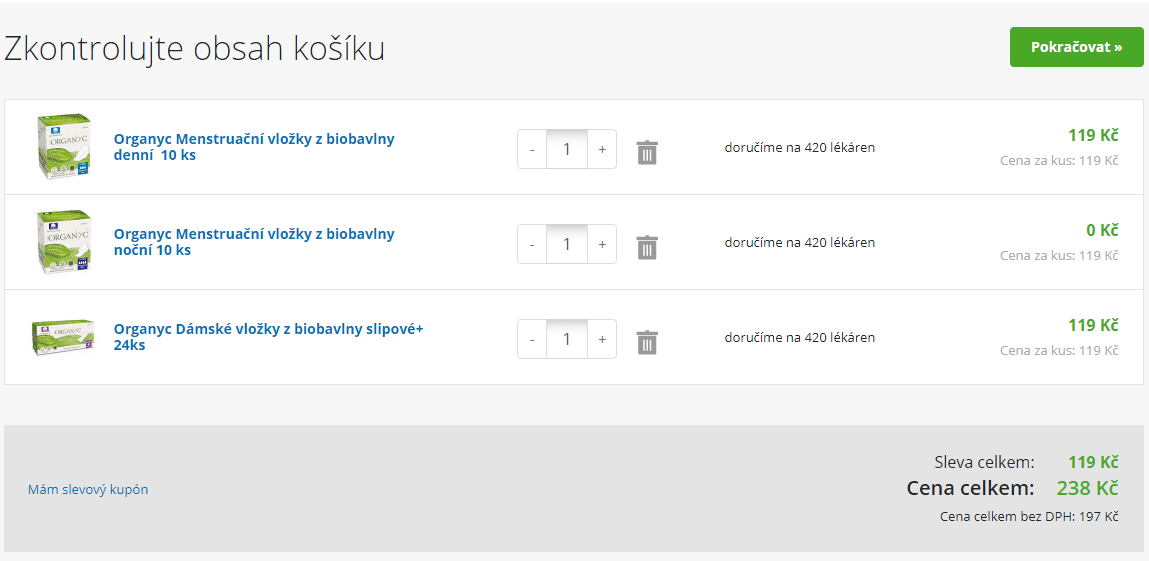
Task: Select quantity field for noční 10 ks
Action: (566, 245)
